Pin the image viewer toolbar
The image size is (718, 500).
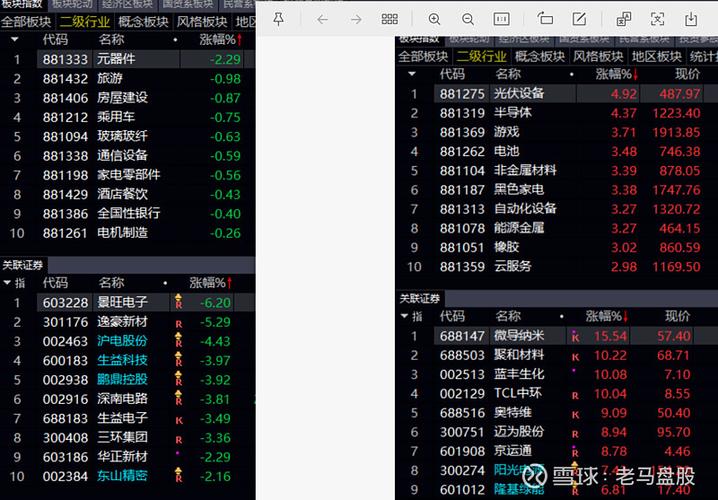point(278,19)
